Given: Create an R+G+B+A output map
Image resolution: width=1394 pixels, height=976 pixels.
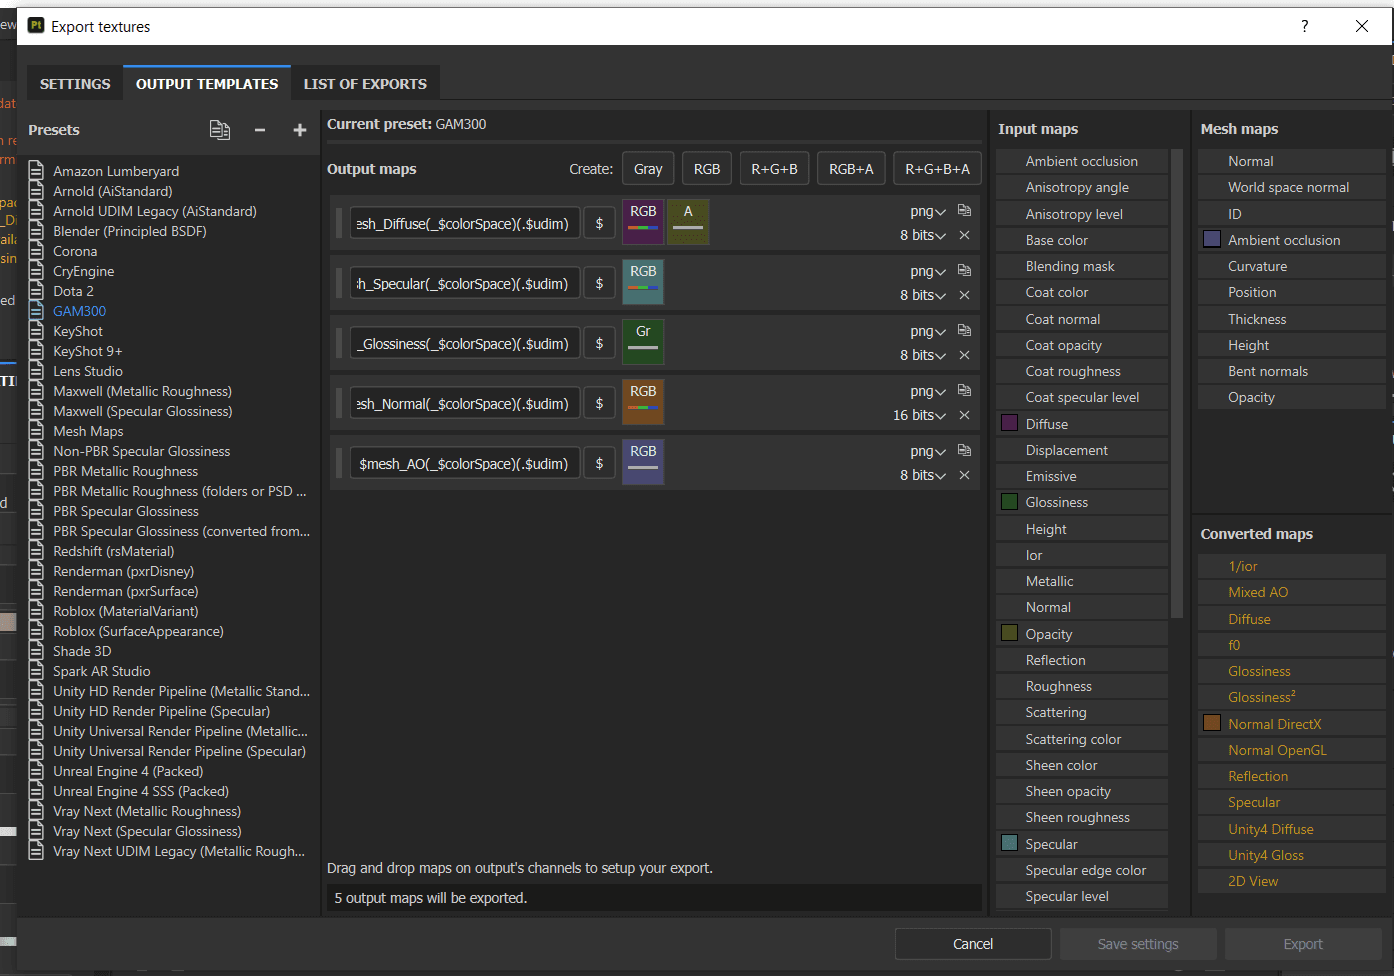Looking at the screenshot, I should pos(937,169).
